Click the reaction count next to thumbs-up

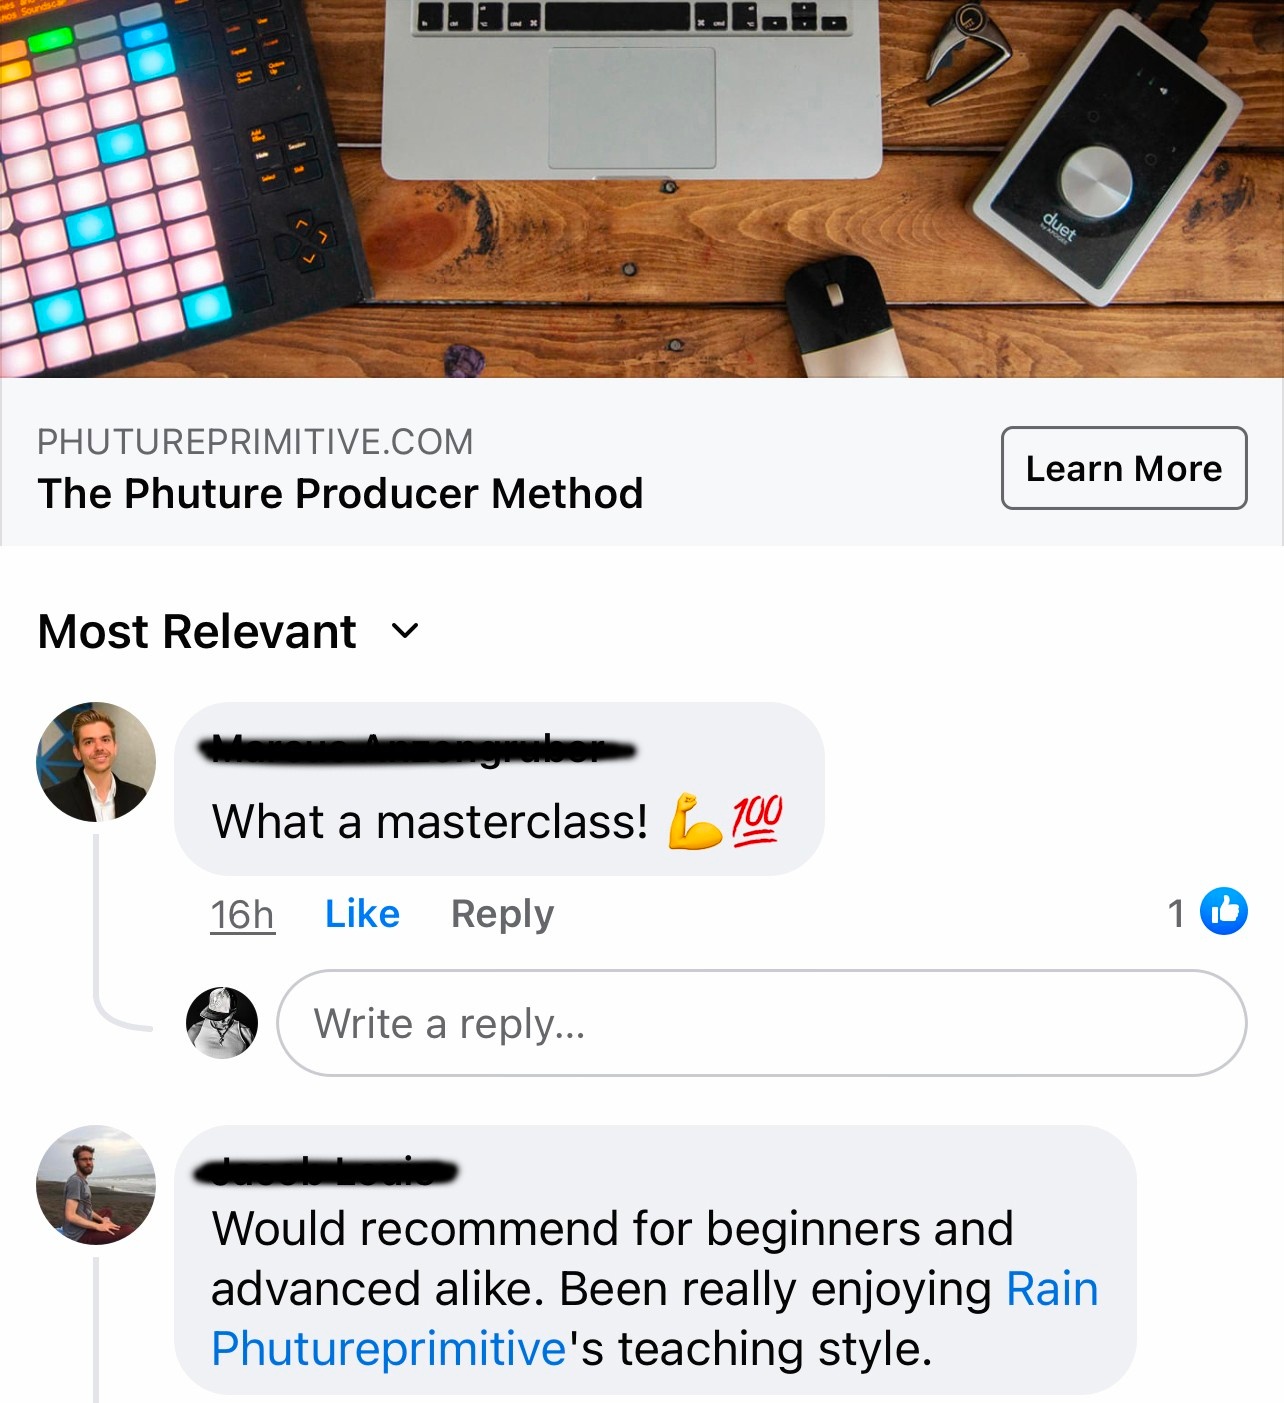point(1176,912)
